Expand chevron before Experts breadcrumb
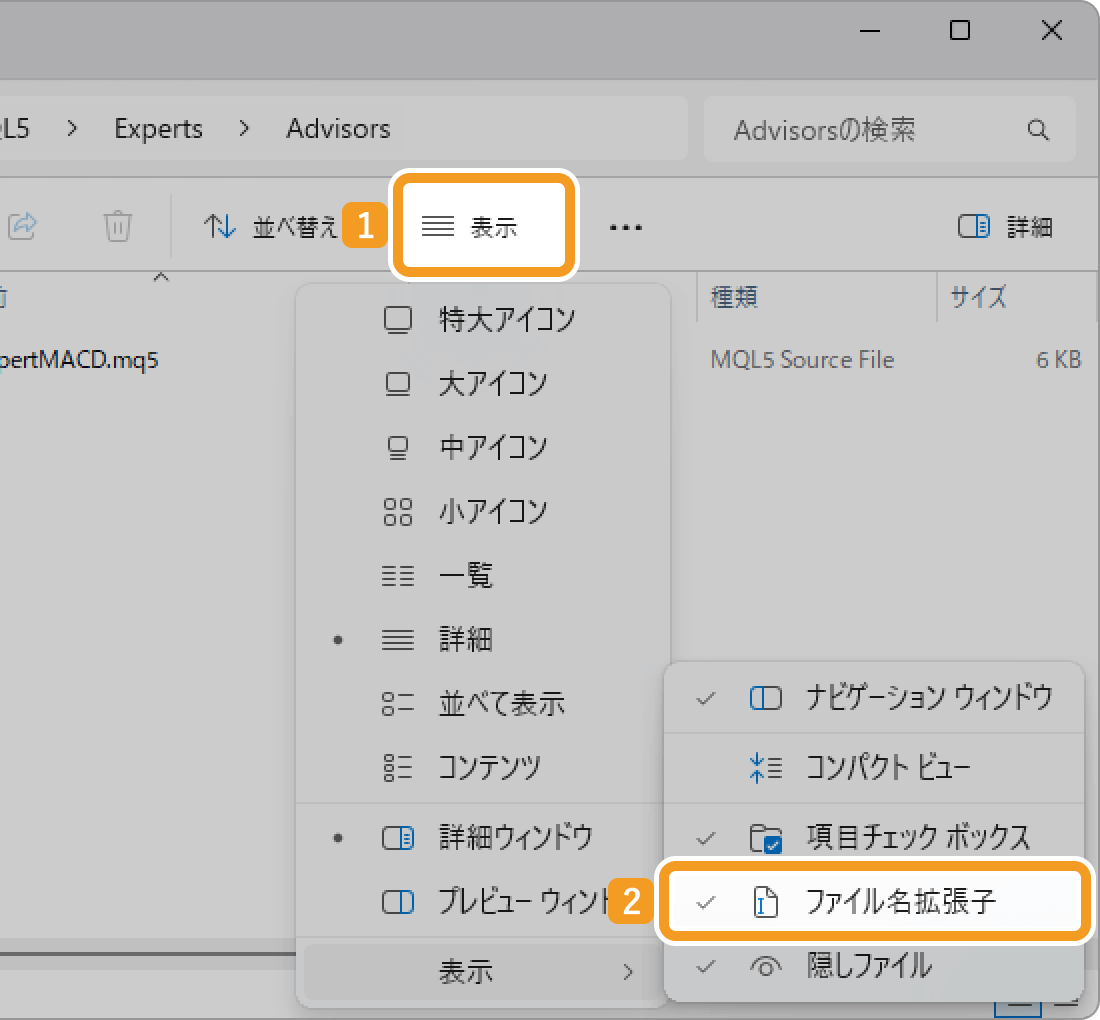Image resolution: width=1100 pixels, height=1020 pixels. (72, 129)
